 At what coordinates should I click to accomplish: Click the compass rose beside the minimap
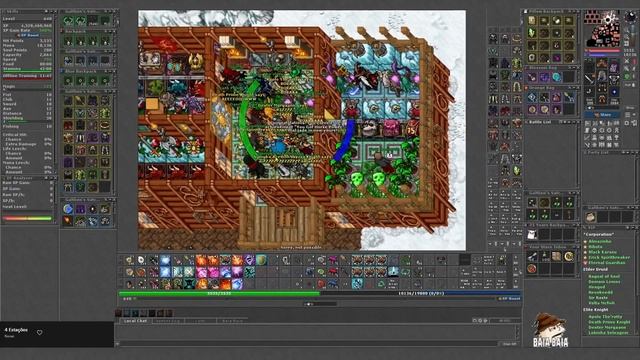coord(631,18)
